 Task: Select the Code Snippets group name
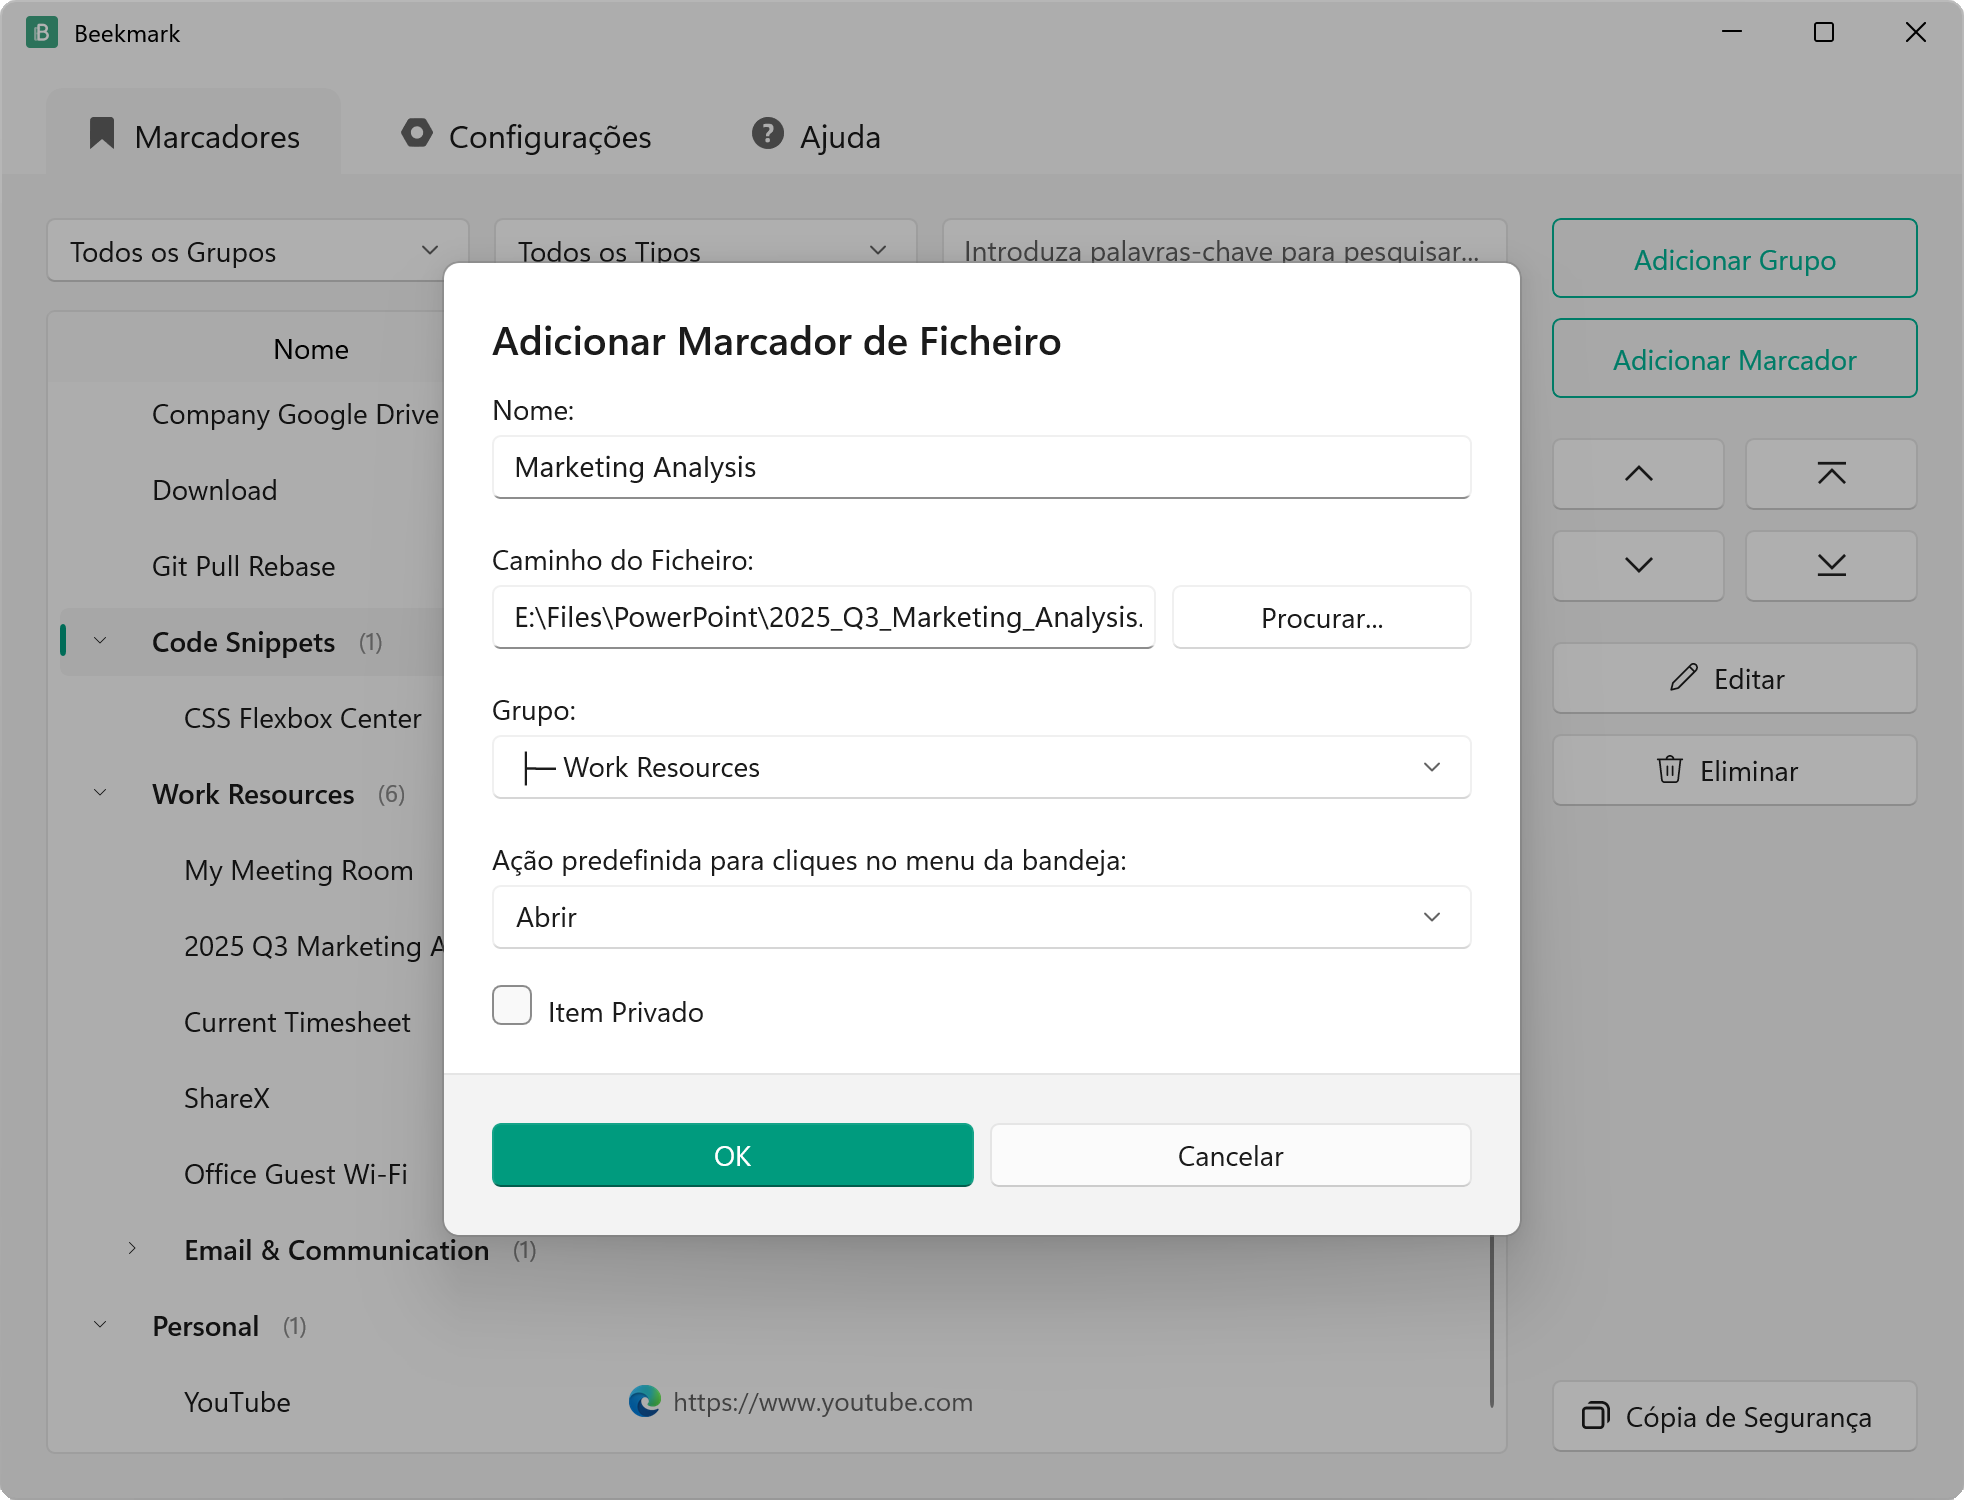(x=243, y=642)
